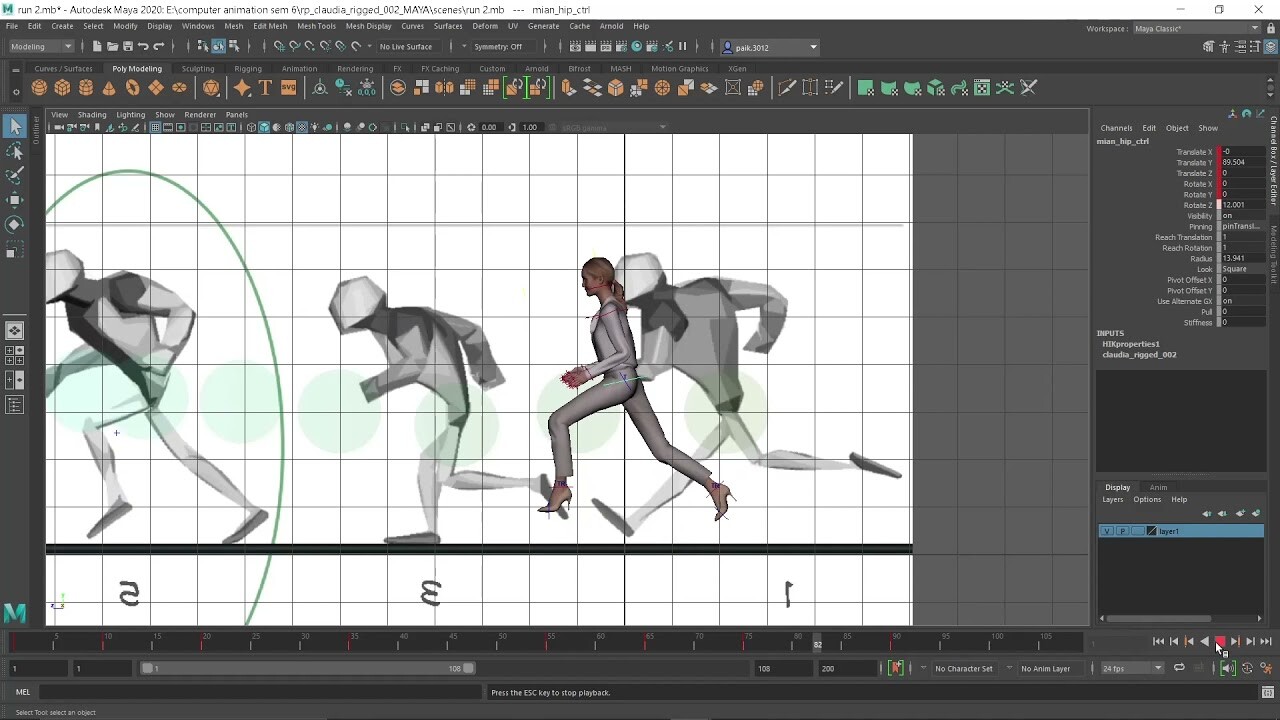Click the polygon cube shelf icon

[62, 88]
